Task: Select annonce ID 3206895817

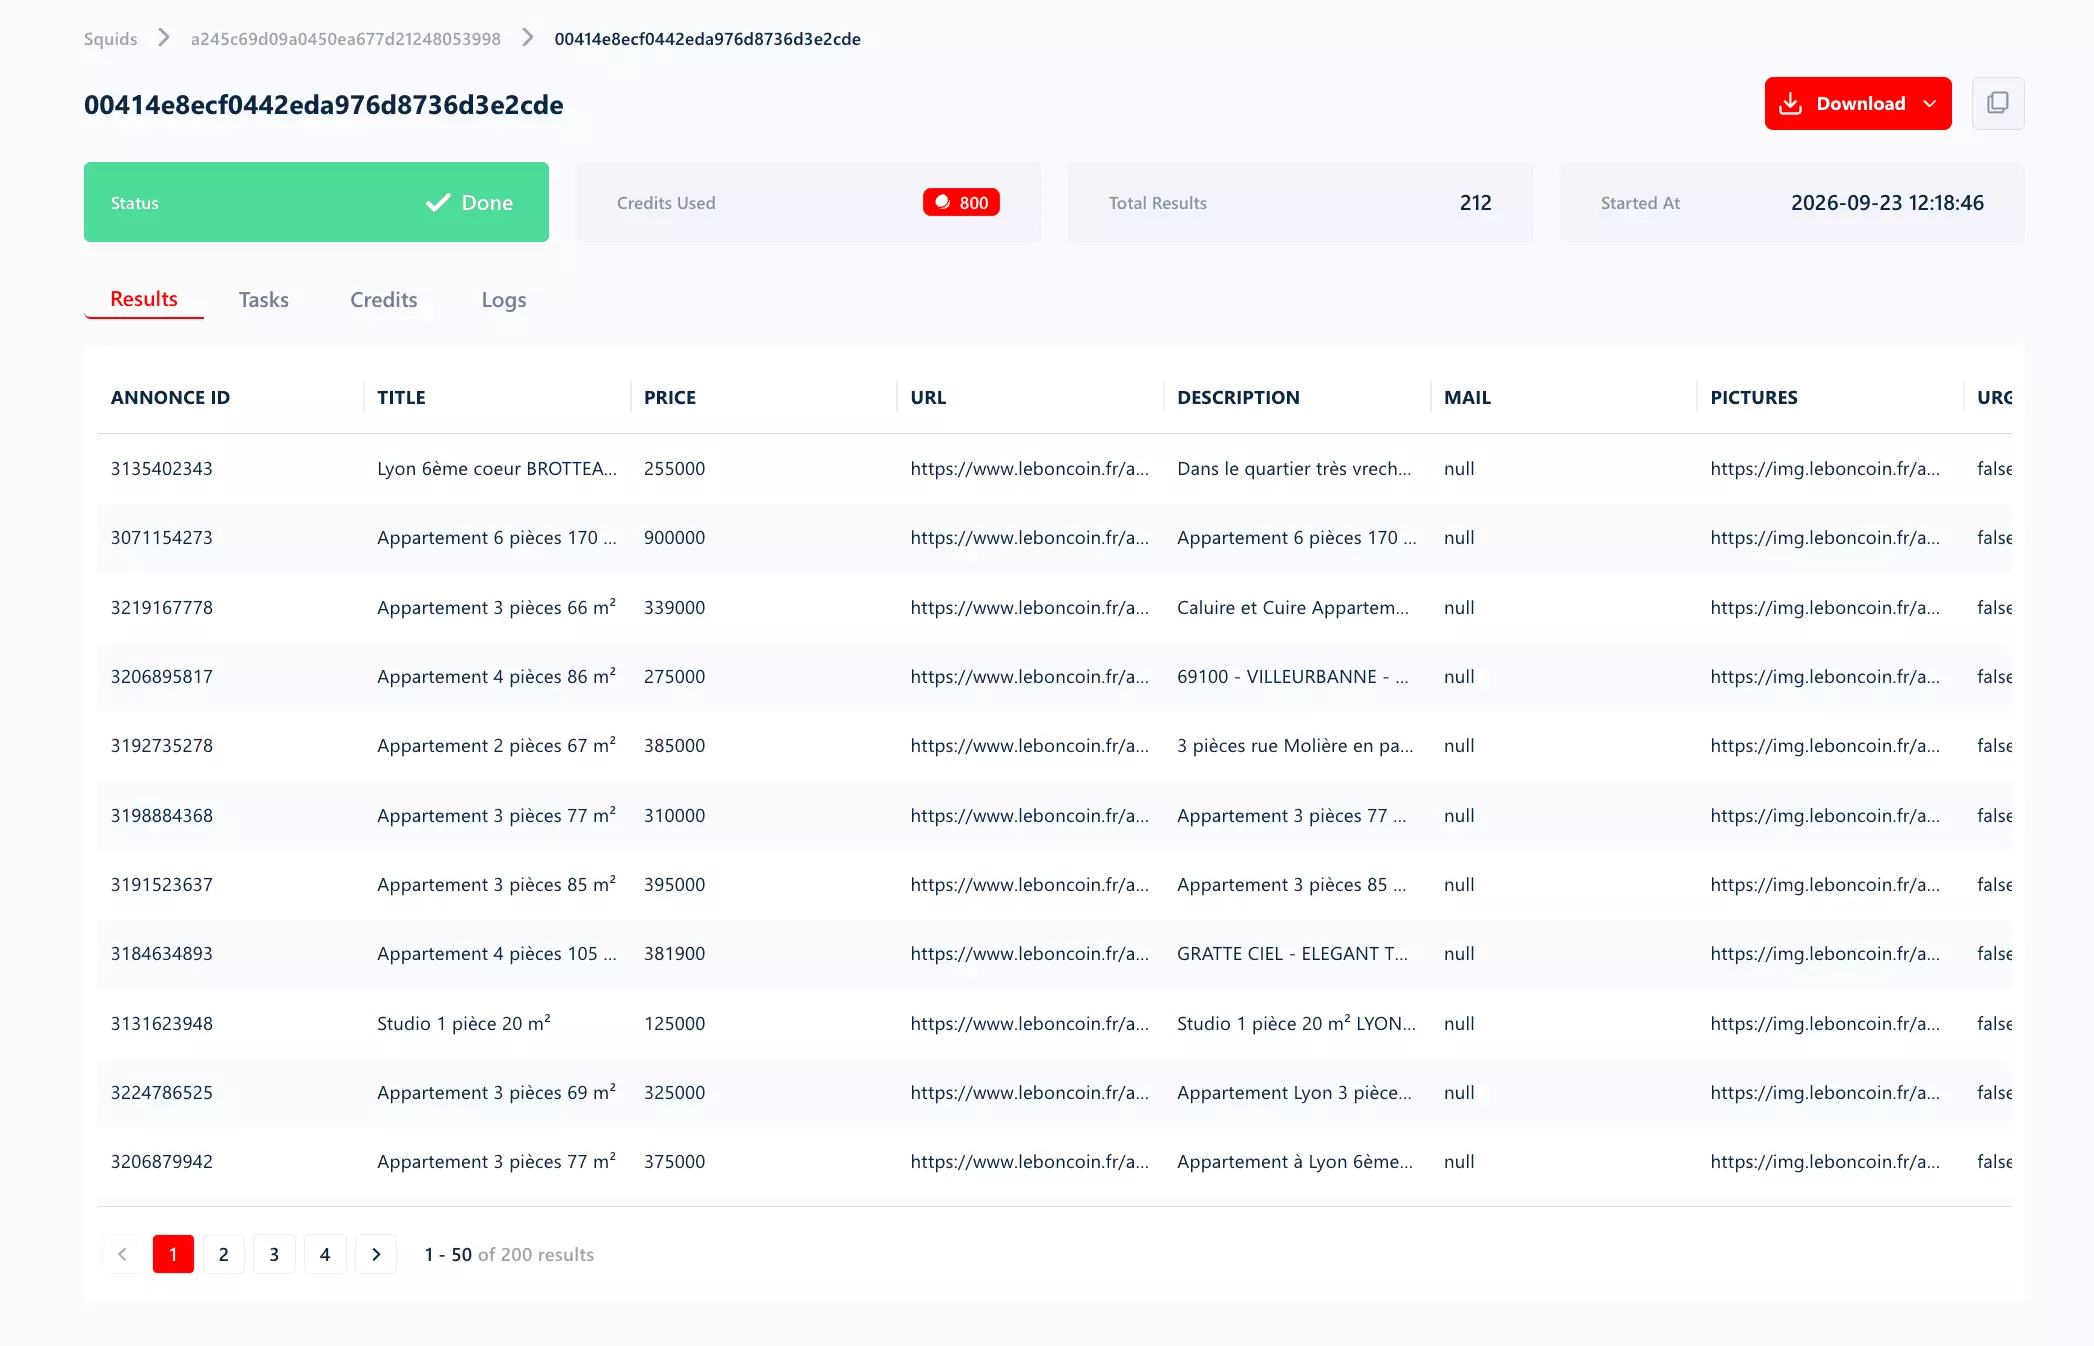Action: coord(162,676)
